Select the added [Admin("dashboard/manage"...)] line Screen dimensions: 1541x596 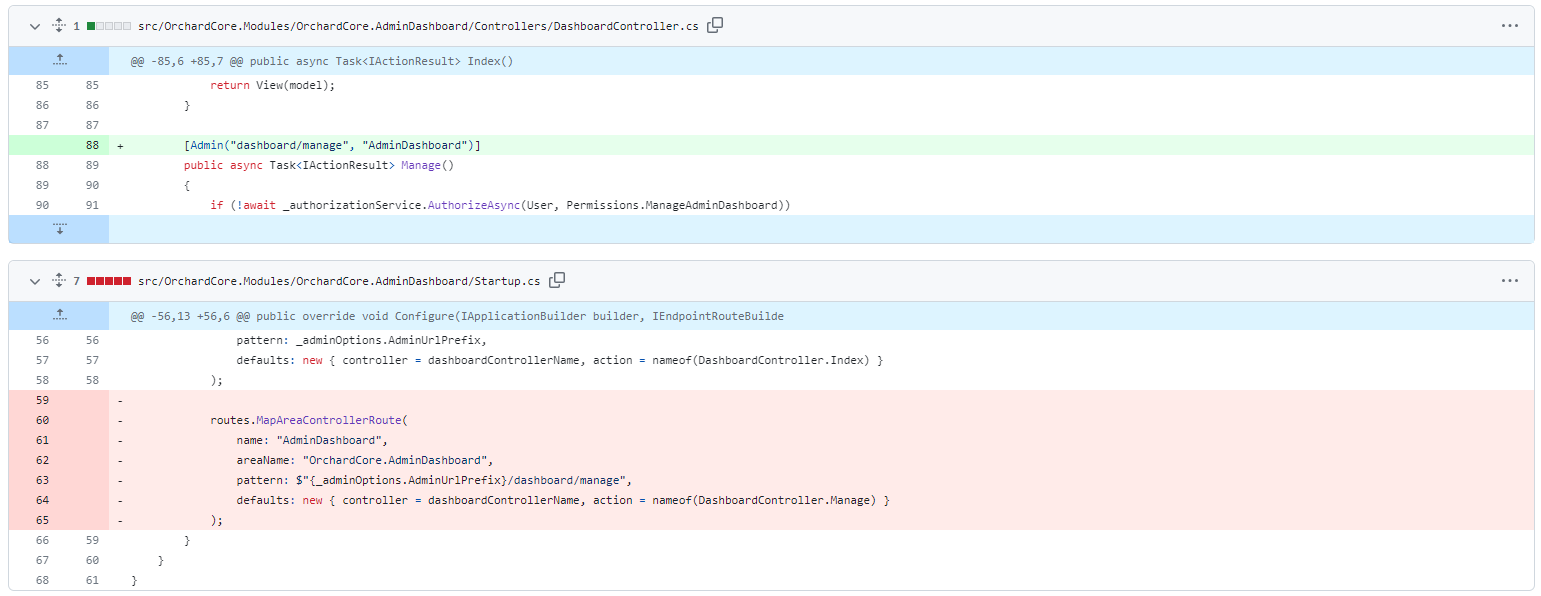821,145
